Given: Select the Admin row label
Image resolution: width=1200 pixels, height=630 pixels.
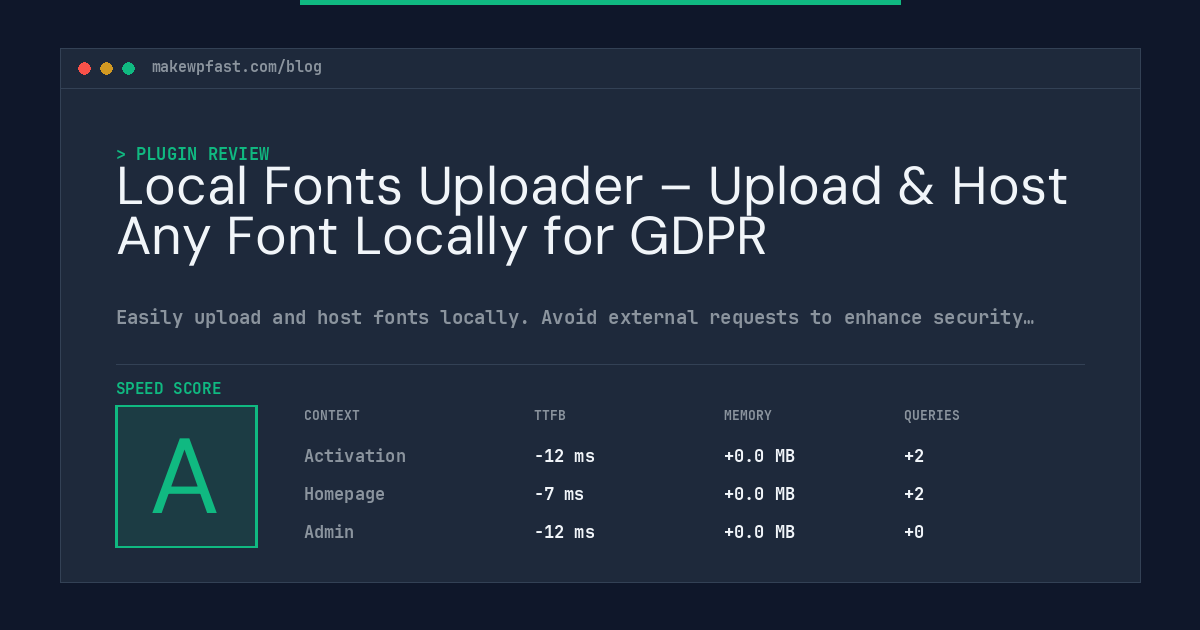Looking at the screenshot, I should (329, 532).
